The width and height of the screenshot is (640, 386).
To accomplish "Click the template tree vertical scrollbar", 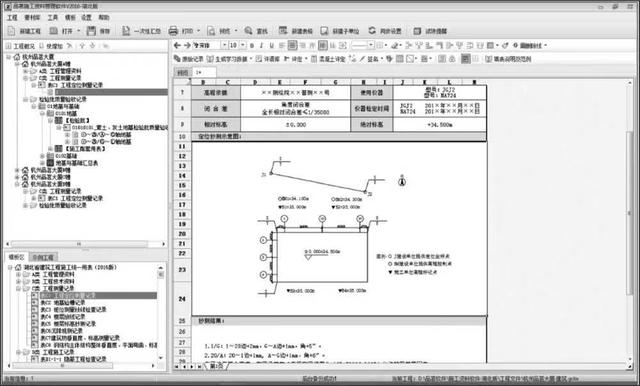I will tap(160, 275).
